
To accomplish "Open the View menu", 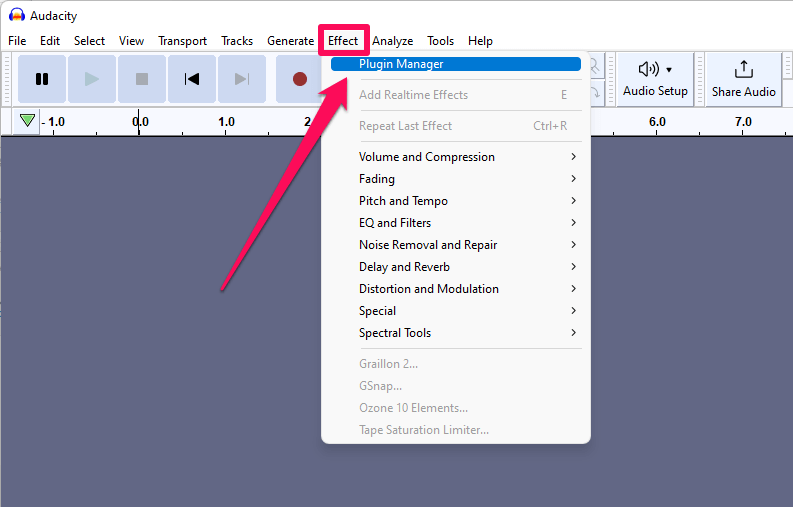I will [x=131, y=41].
